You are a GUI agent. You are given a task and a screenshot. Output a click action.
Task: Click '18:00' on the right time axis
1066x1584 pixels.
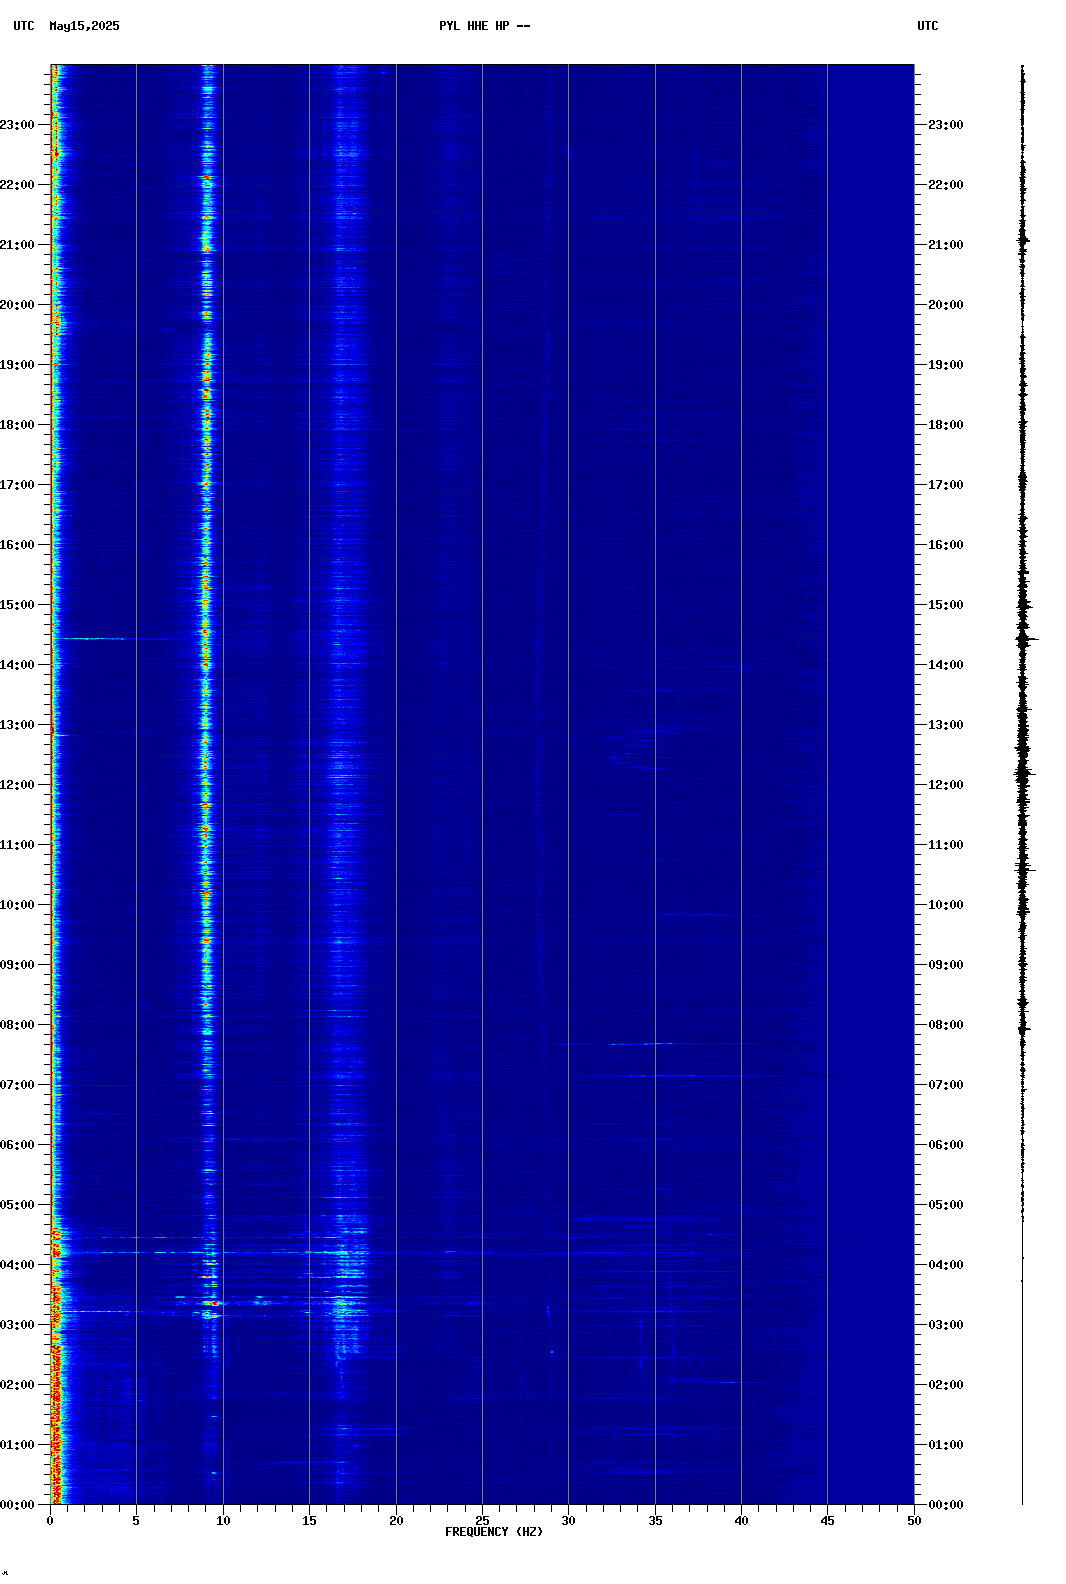tap(946, 425)
